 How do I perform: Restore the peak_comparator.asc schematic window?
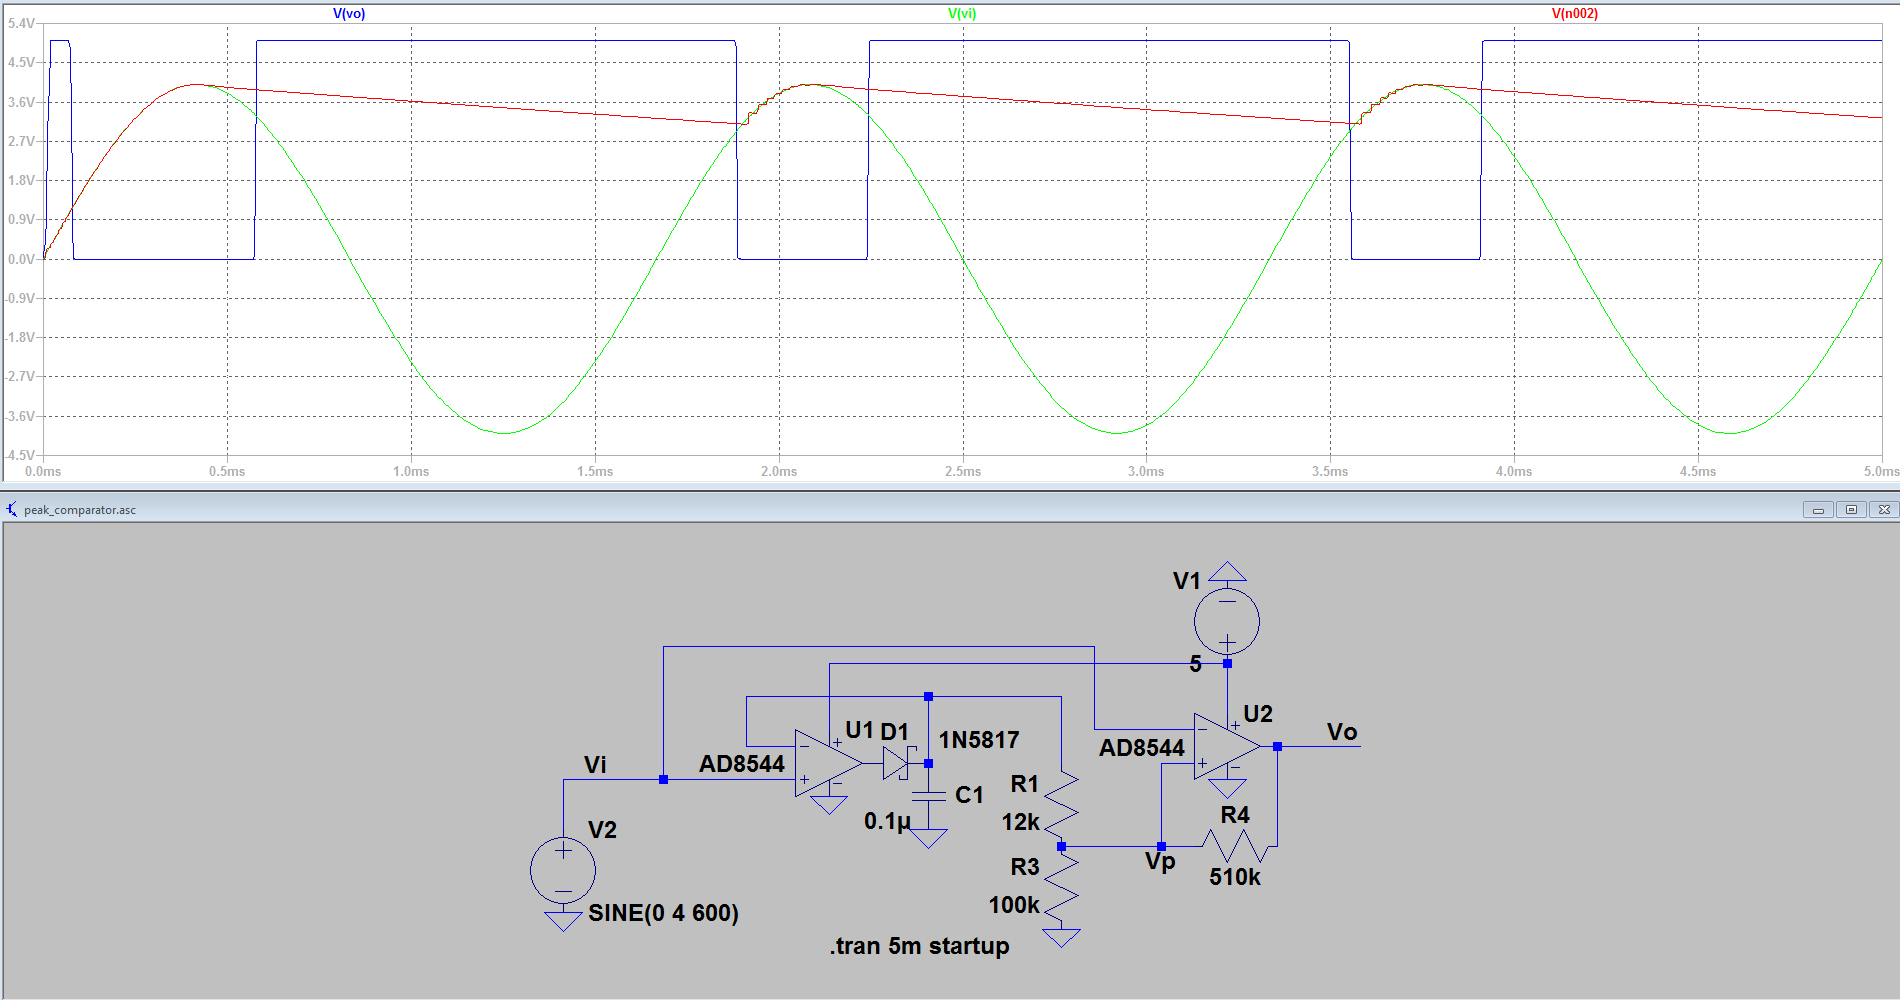click(x=1851, y=510)
